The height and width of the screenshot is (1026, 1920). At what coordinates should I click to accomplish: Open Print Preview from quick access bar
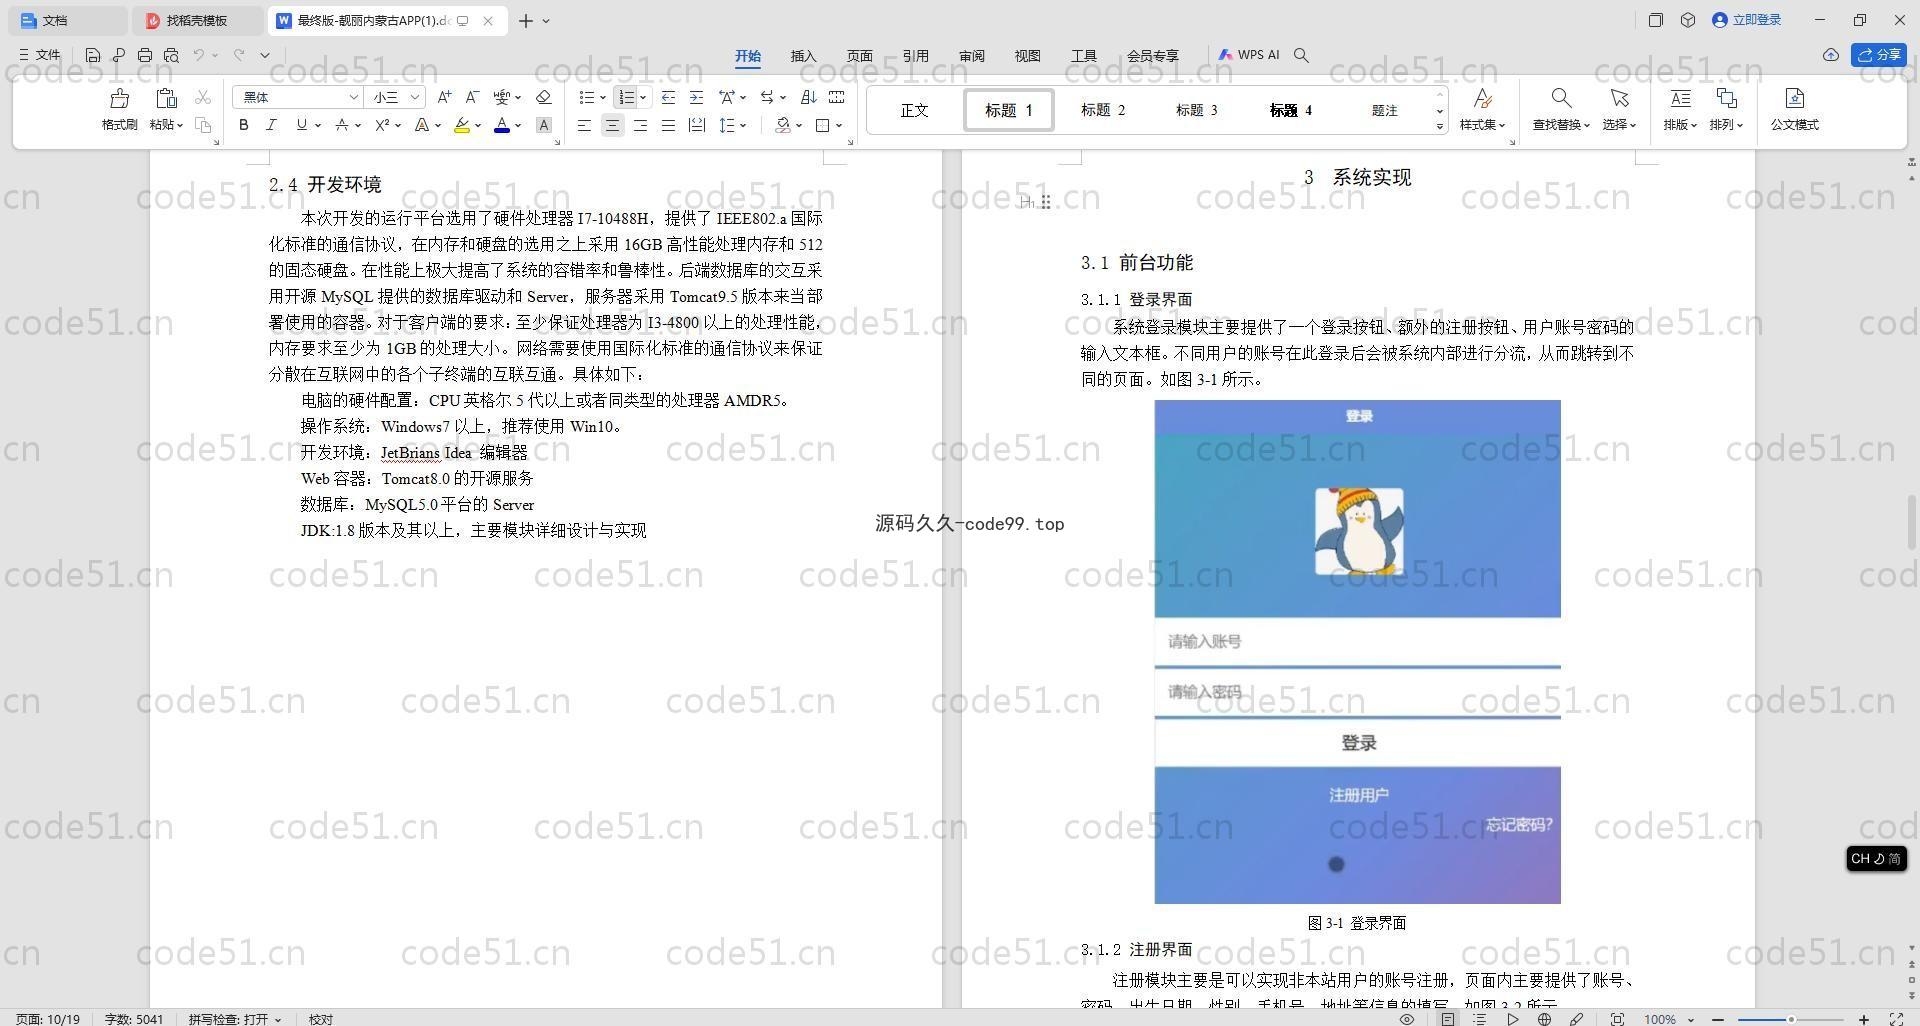pyautogui.click(x=171, y=55)
